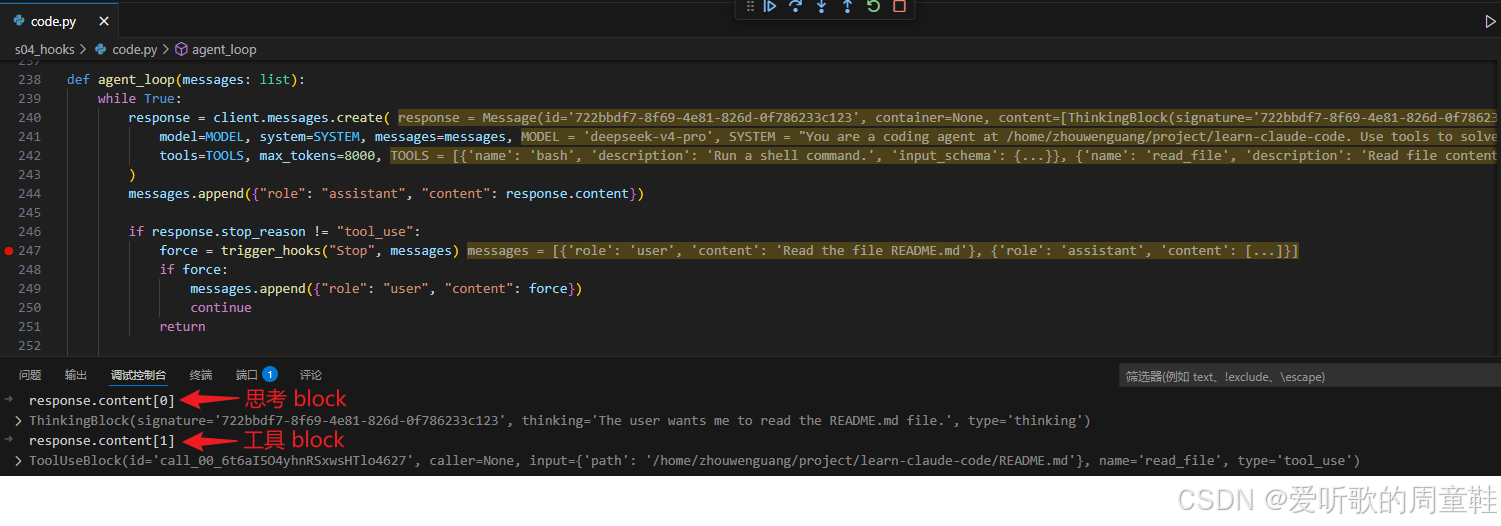Click the 'continue' keyword on line 250
1501x526 pixels.
click(x=221, y=308)
